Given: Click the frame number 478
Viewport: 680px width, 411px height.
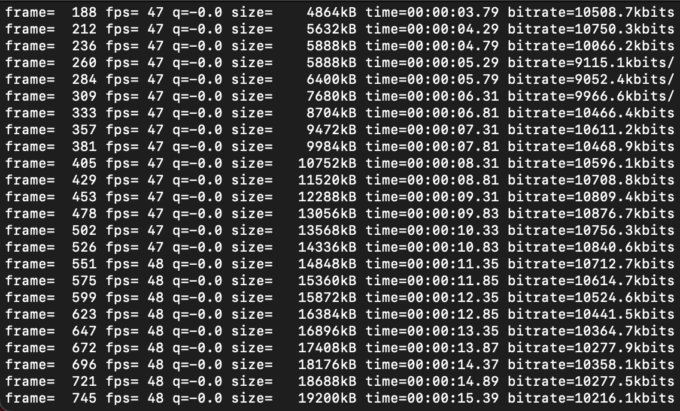Looking at the screenshot, I should click(84, 214).
